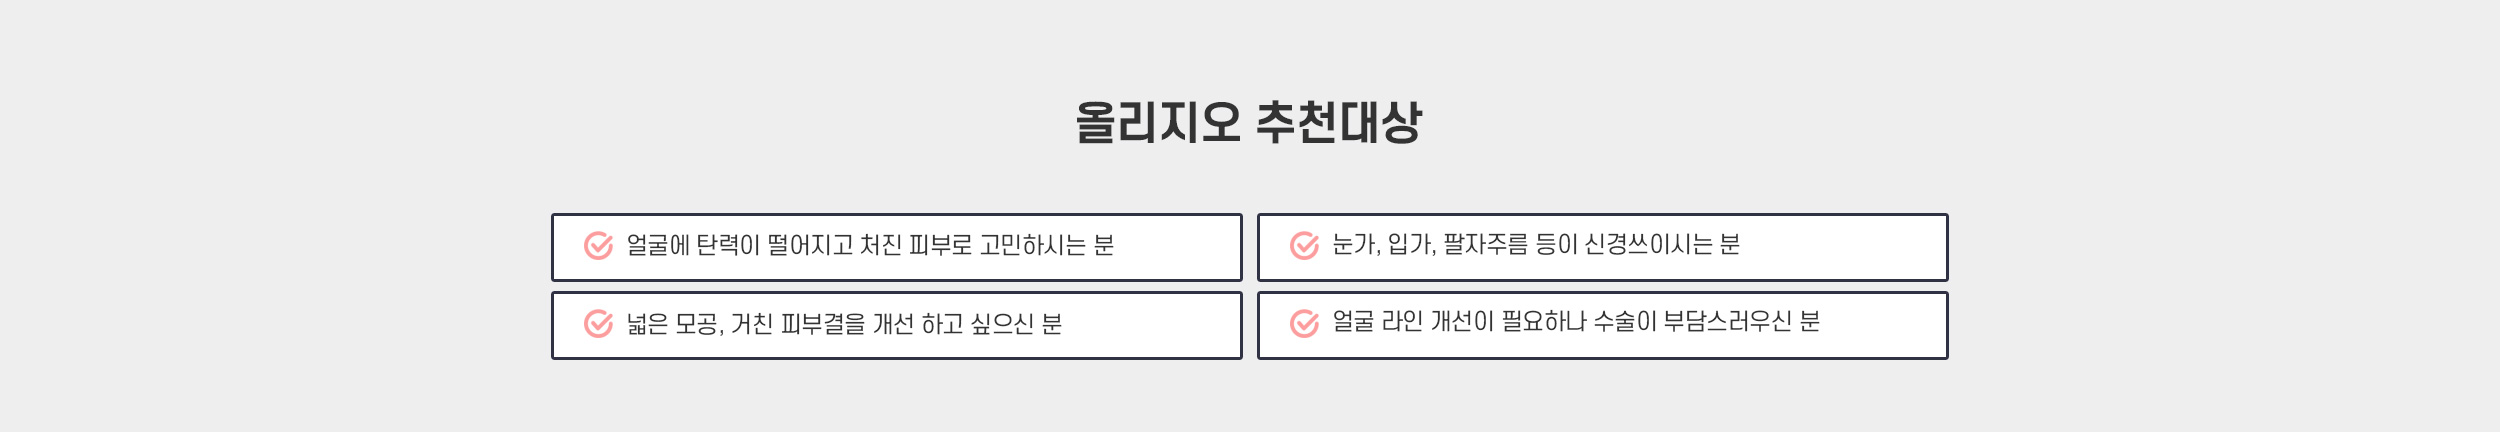Viewport: 2500px width, 432px height.
Task: Select the 올리지오 추천대상 heading
Action: (1249, 122)
